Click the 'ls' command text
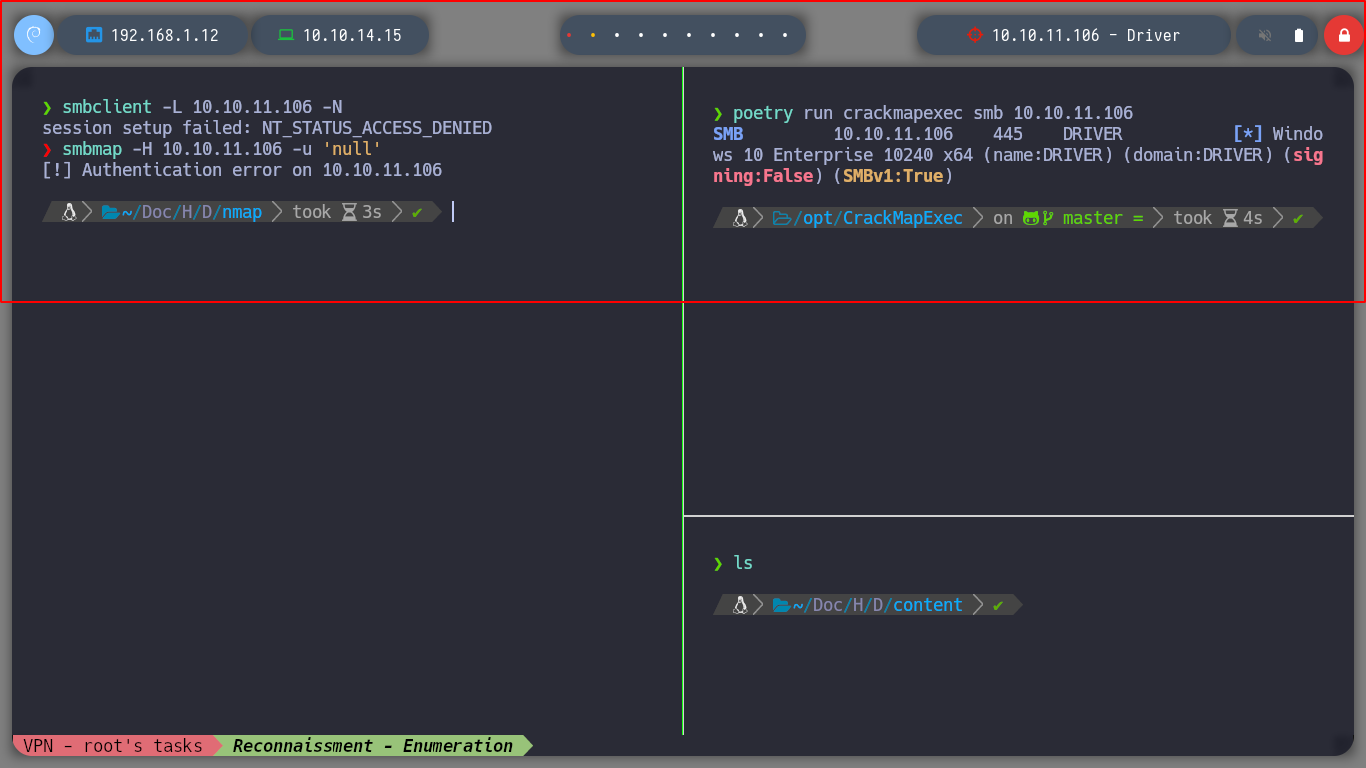 click(743, 563)
